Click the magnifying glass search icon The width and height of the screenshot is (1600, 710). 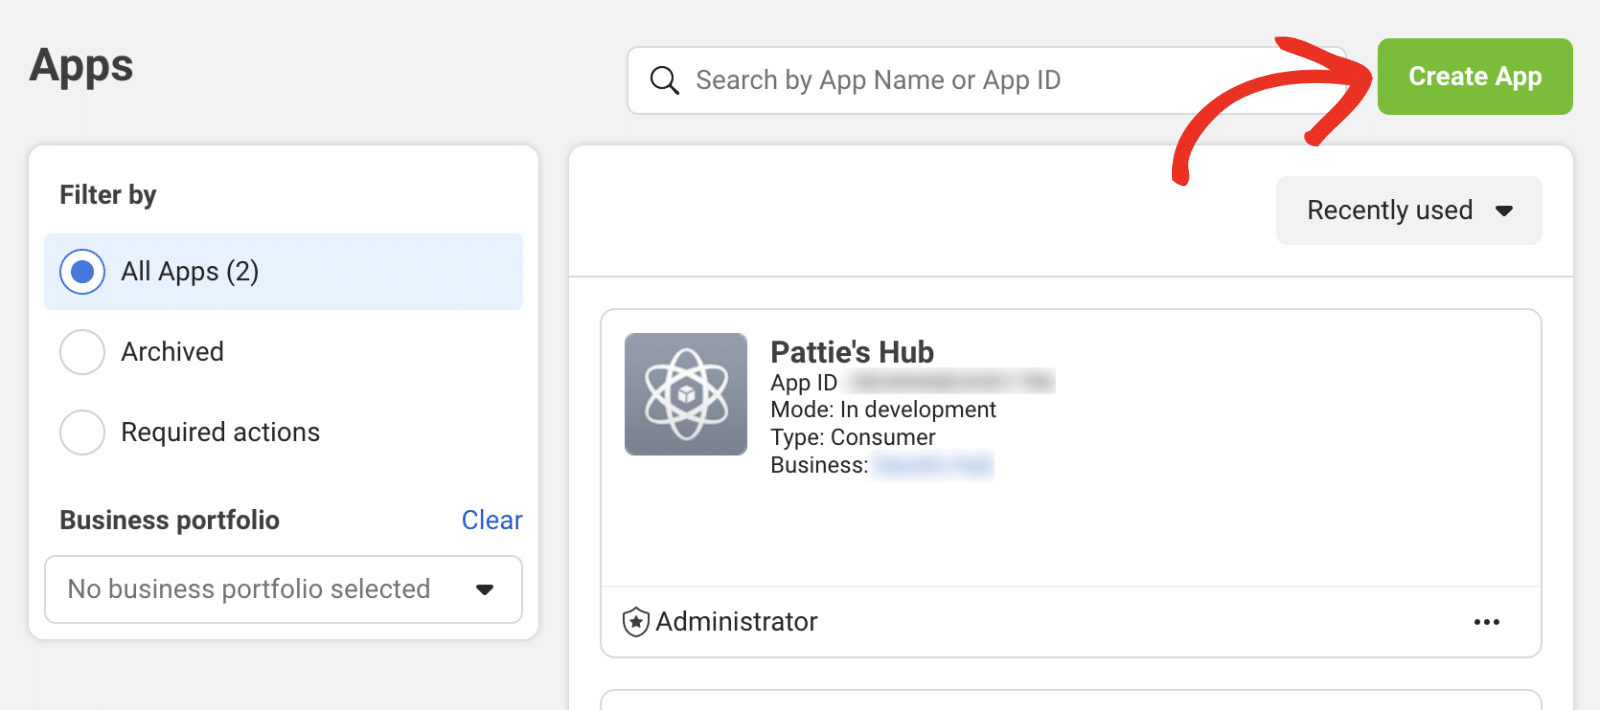tap(665, 80)
